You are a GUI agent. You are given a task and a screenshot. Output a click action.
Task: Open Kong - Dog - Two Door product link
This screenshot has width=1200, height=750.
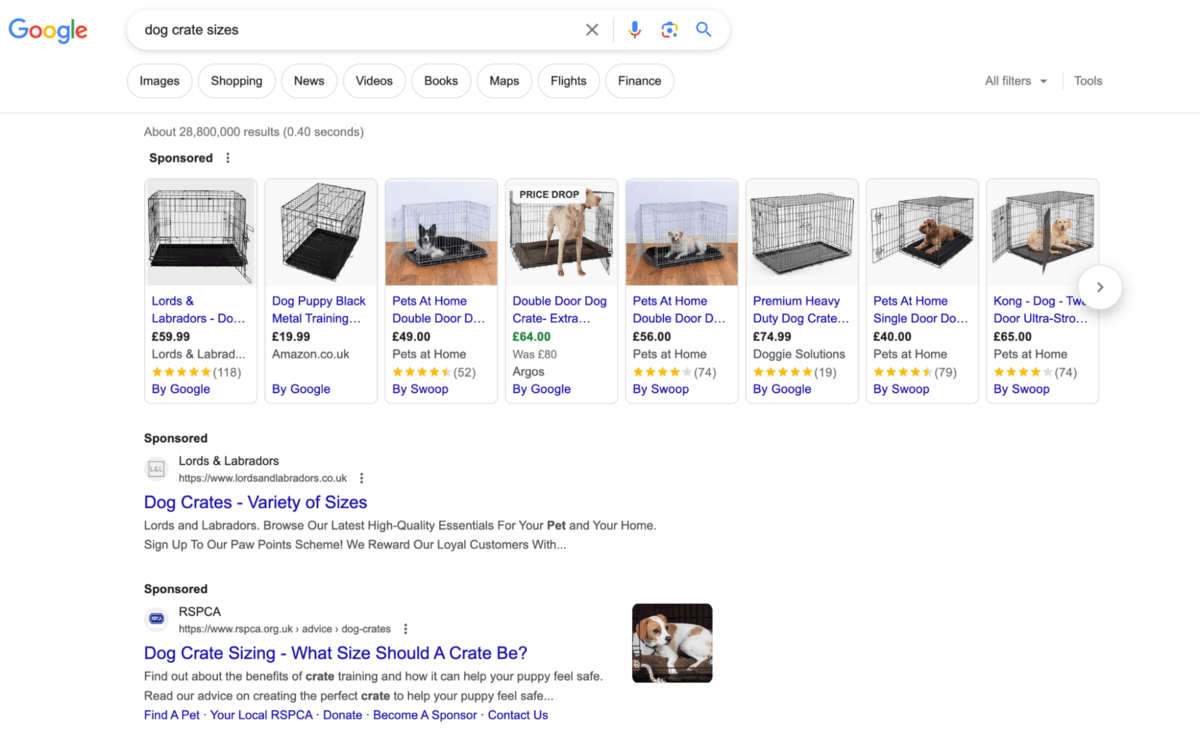pos(1040,310)
